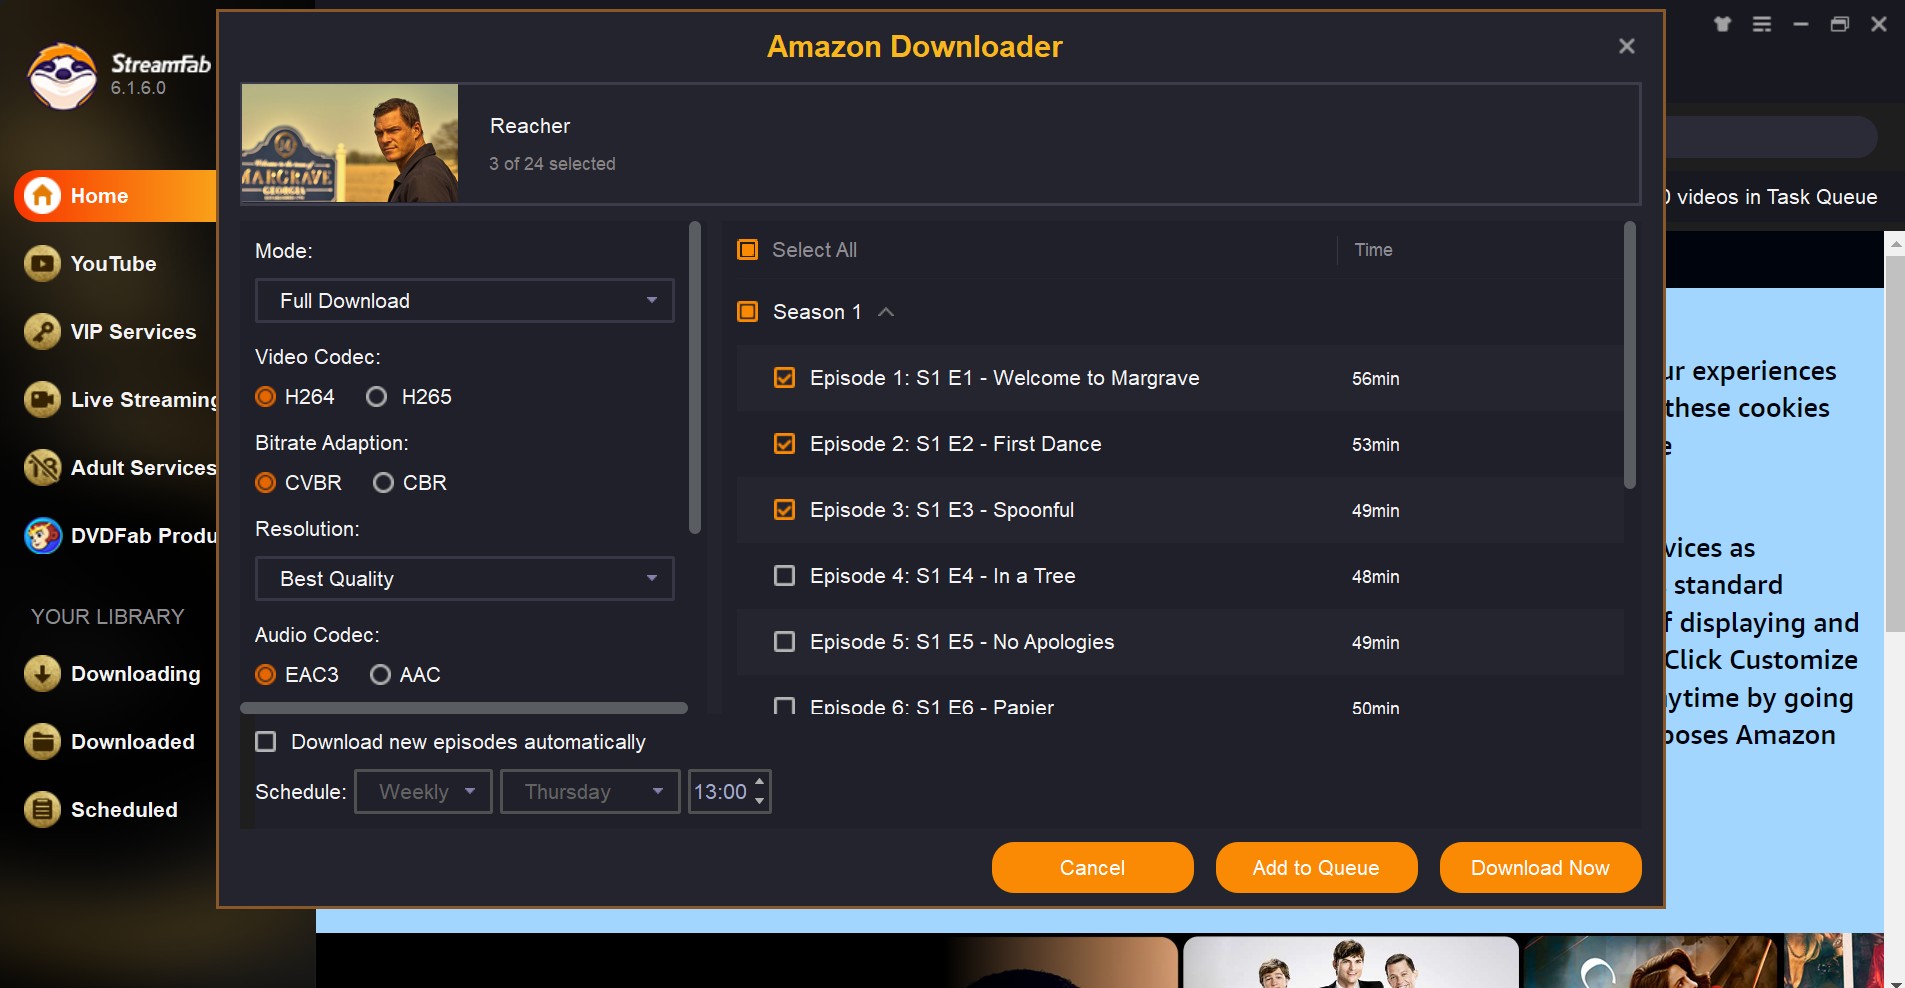
Task: Open the Downloading library icon
Action: [x=40, y=673]
